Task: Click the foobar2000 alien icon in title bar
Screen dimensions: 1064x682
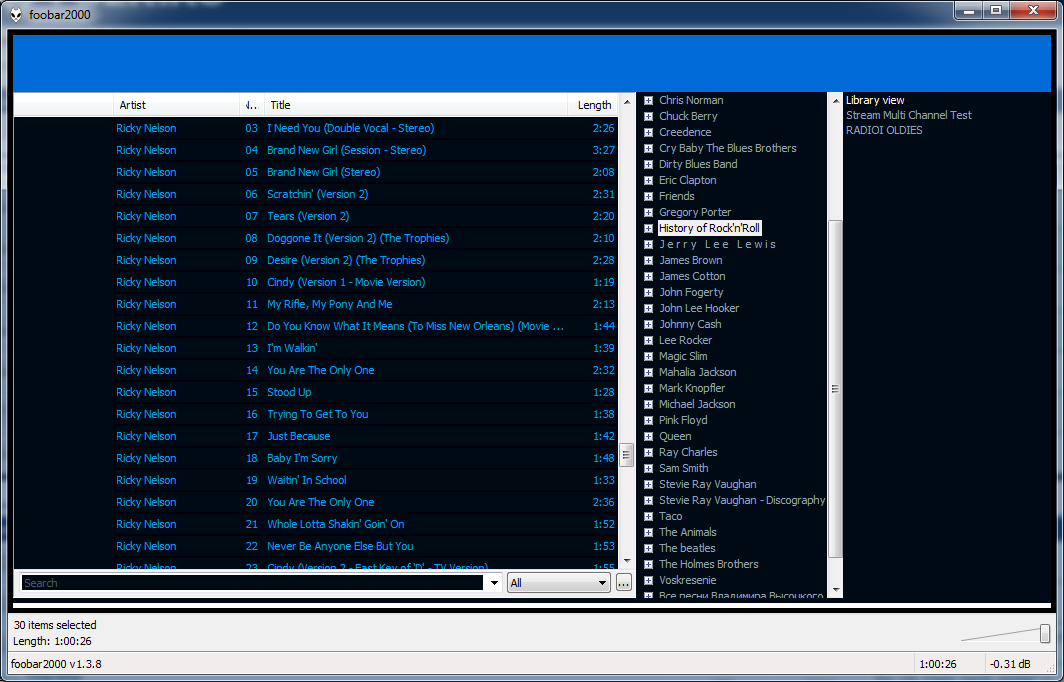Action: tap(17, 14)
